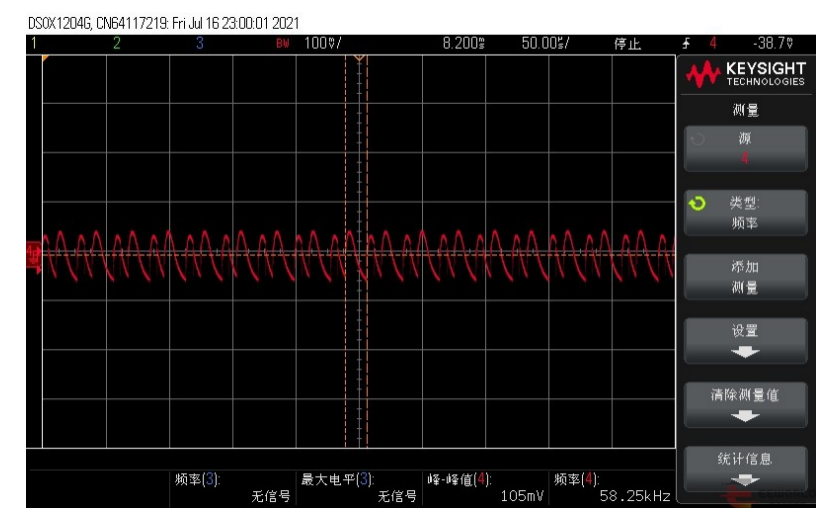Image resolution: width=836 pixels, height=530 pixels.
Task: Click the orange trigger time reference marker
Action: (x=359, y=57)
